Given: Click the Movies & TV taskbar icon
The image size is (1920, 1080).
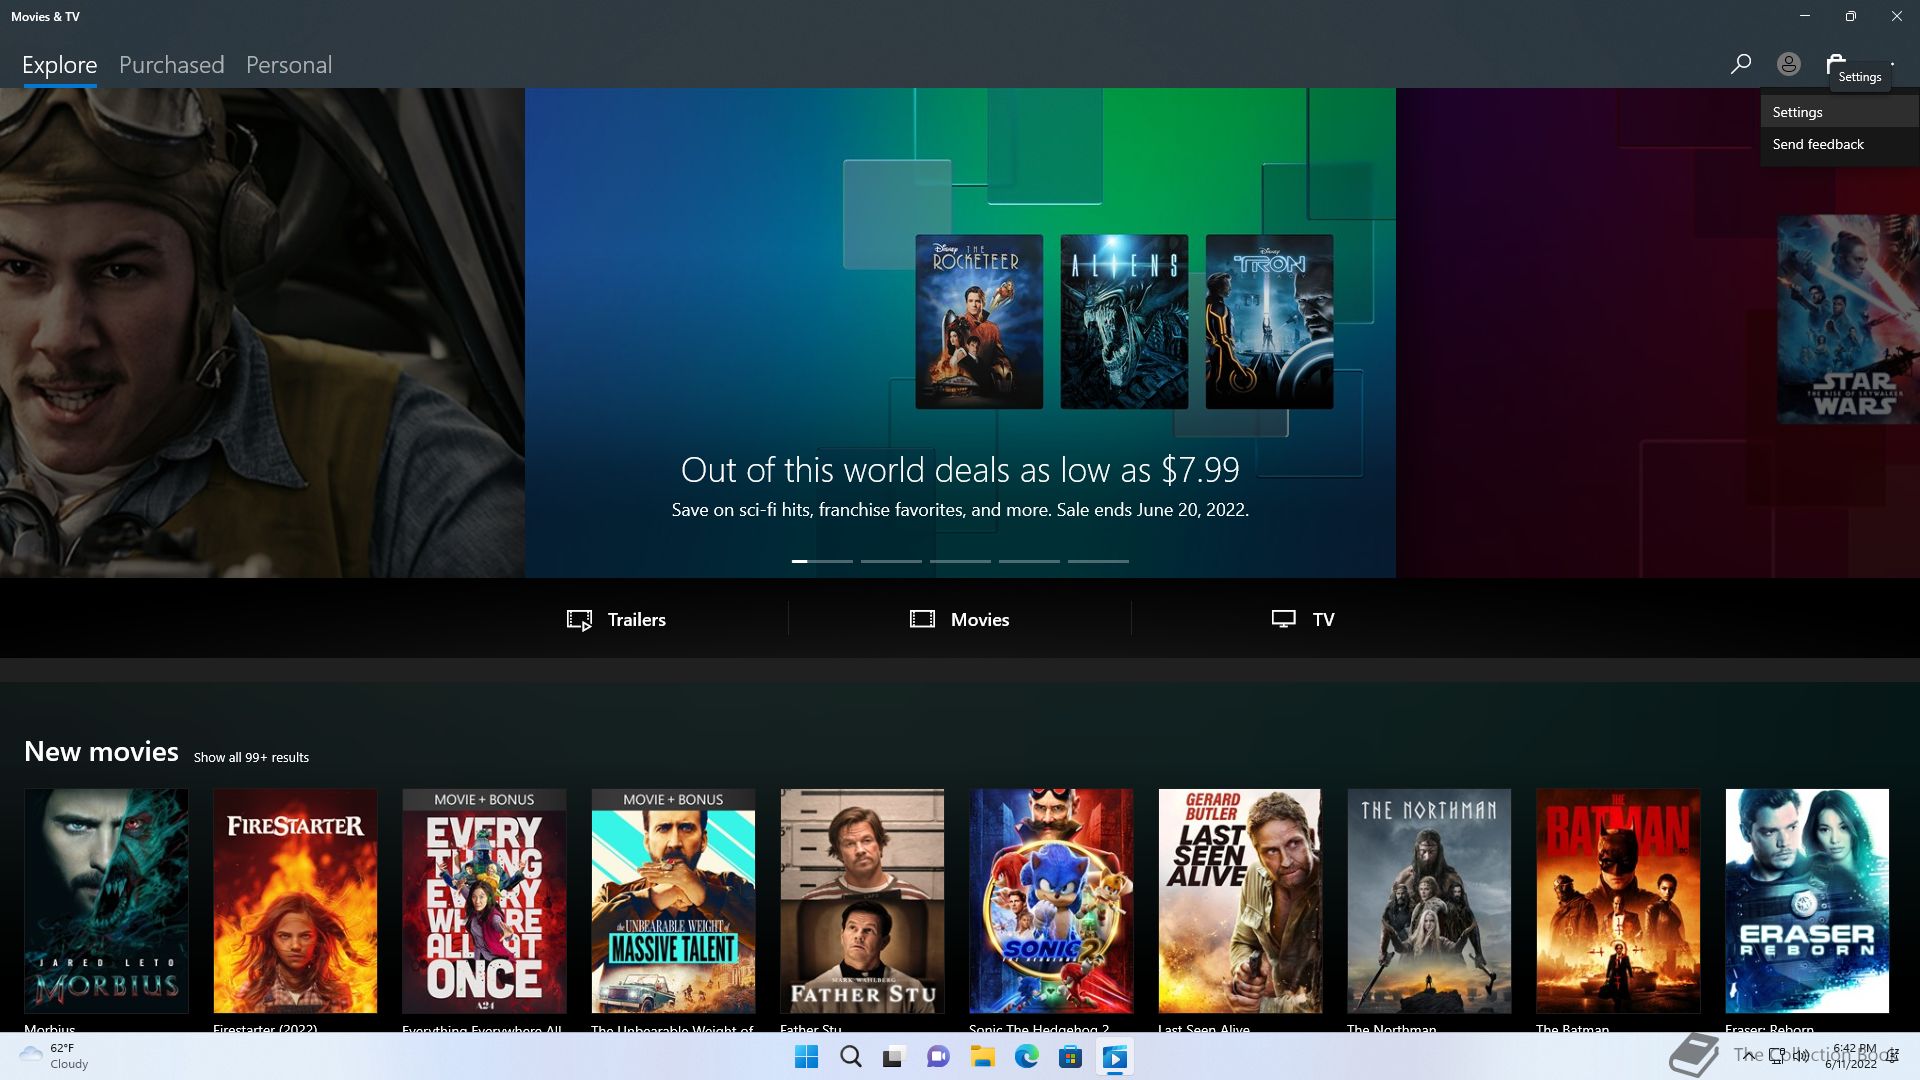Looking at the screenshot, I should coord(1114,1057).
